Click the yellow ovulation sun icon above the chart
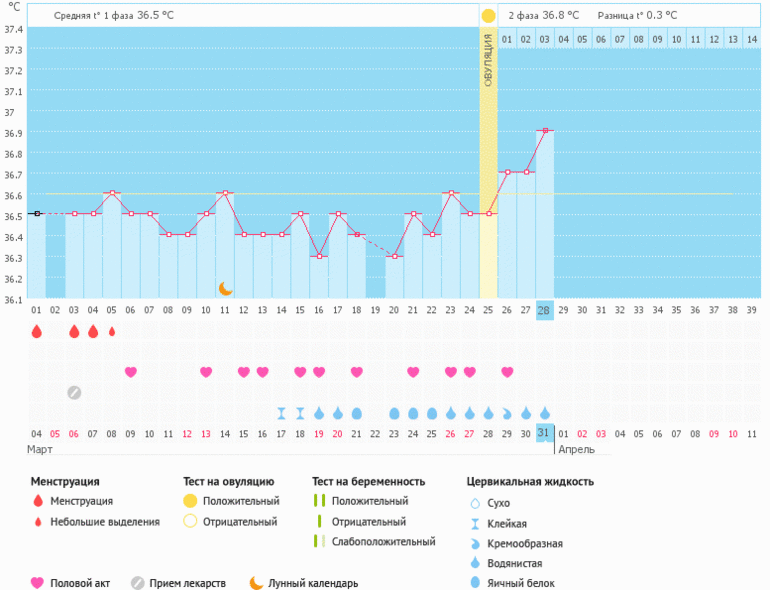Viewport: 770px width, 590px height. tap(488, 16)
